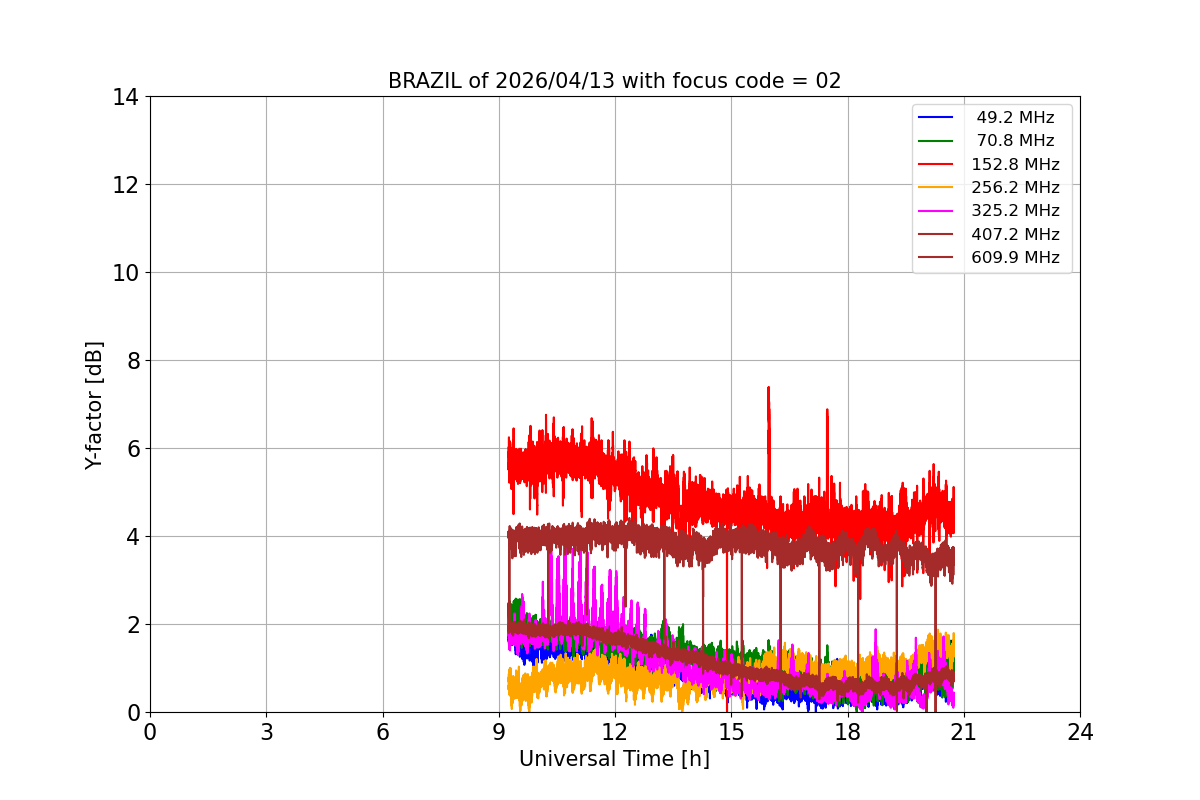The height and width of the screenshot is (800, 1200).
Task: Click the 'Y-factor [dB]' axis label
Action: tap(94, 405)
